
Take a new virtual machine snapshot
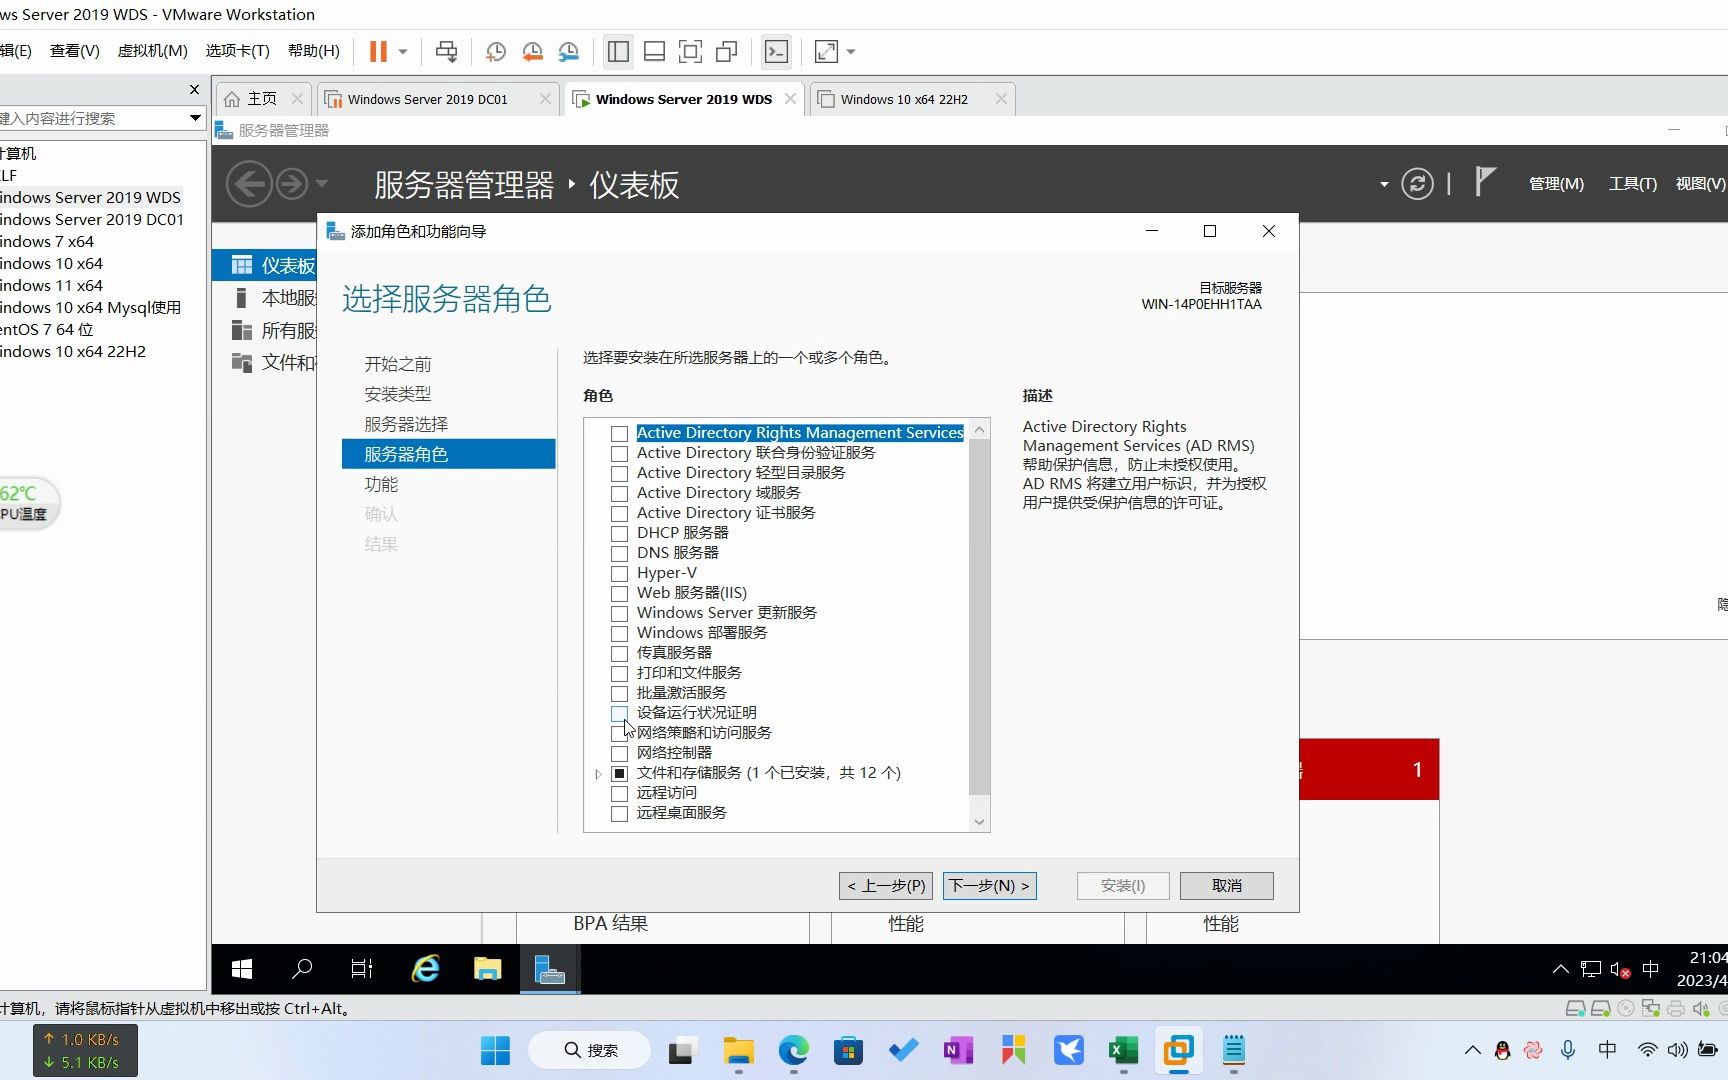[x=495, y=51]
